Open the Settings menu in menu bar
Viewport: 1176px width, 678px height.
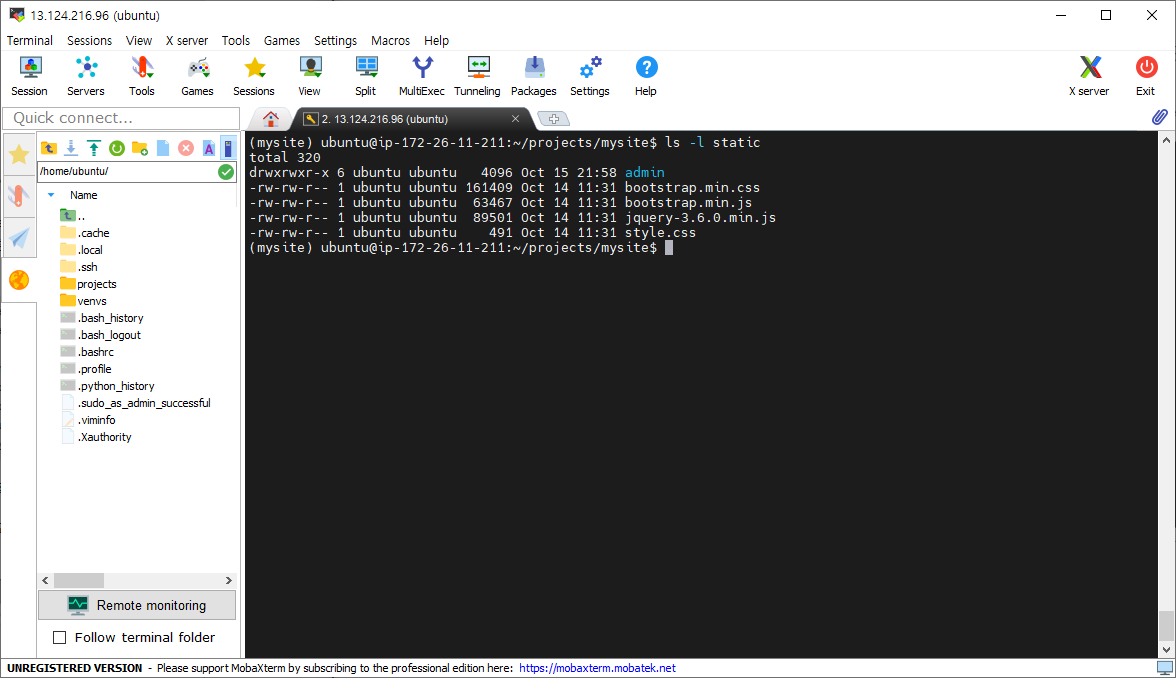coord(335,40)
